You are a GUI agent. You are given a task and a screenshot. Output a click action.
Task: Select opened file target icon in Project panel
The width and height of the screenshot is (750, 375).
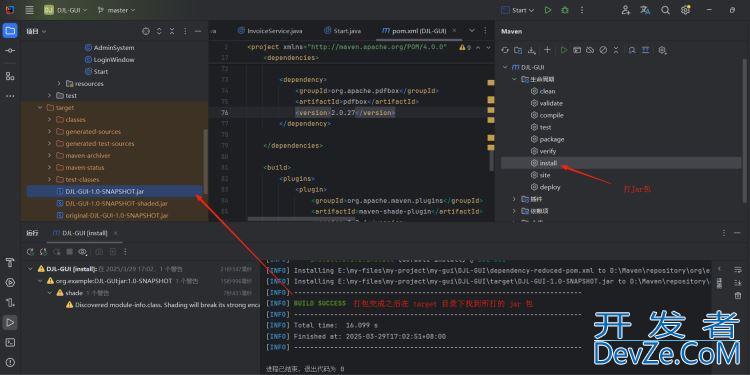146,31
